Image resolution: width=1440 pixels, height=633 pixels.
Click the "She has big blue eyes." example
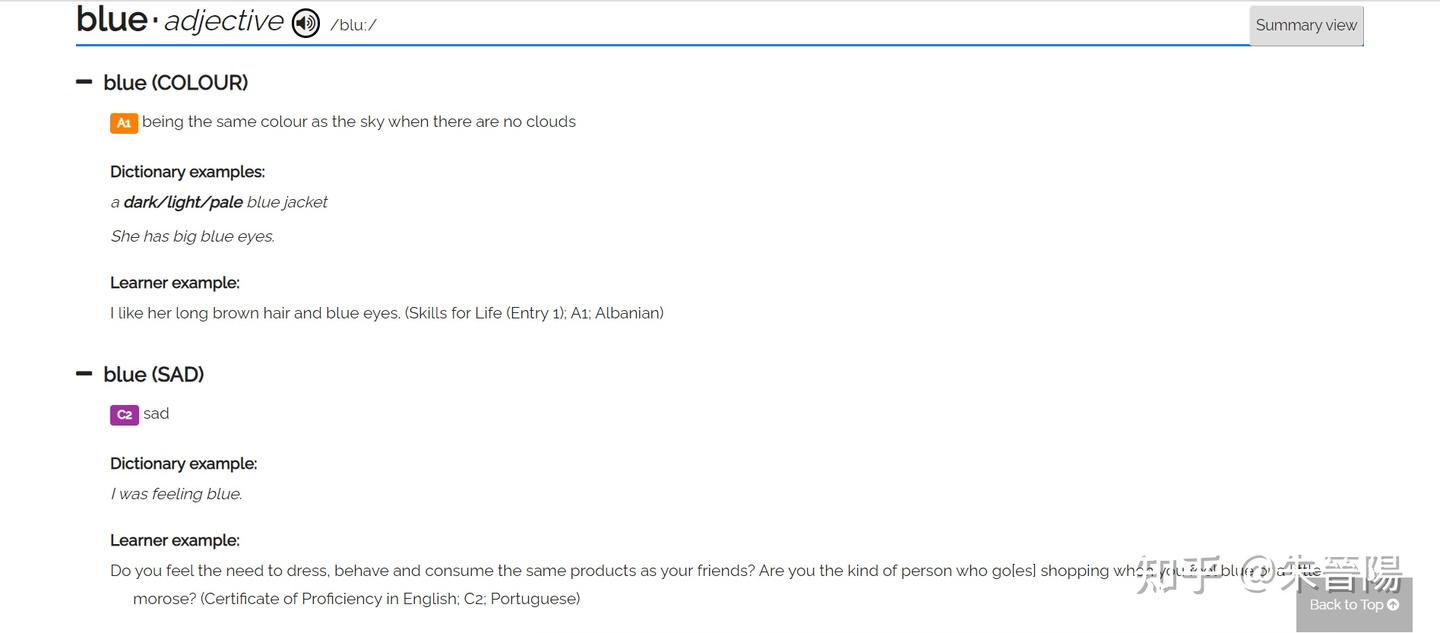(192, 236)
